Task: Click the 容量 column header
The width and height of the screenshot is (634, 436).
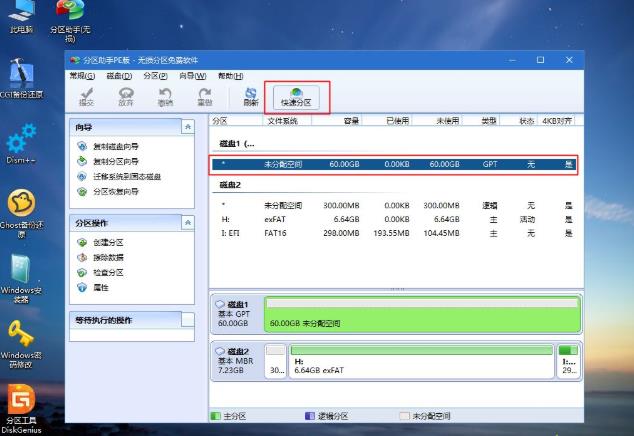Action: click(x=351, y=120)
